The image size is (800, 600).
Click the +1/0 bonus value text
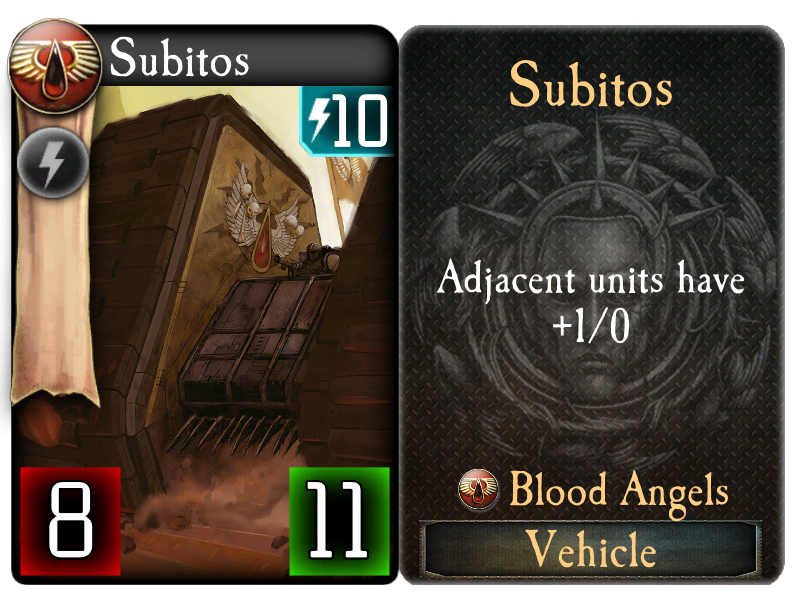(x=591, y=327)
